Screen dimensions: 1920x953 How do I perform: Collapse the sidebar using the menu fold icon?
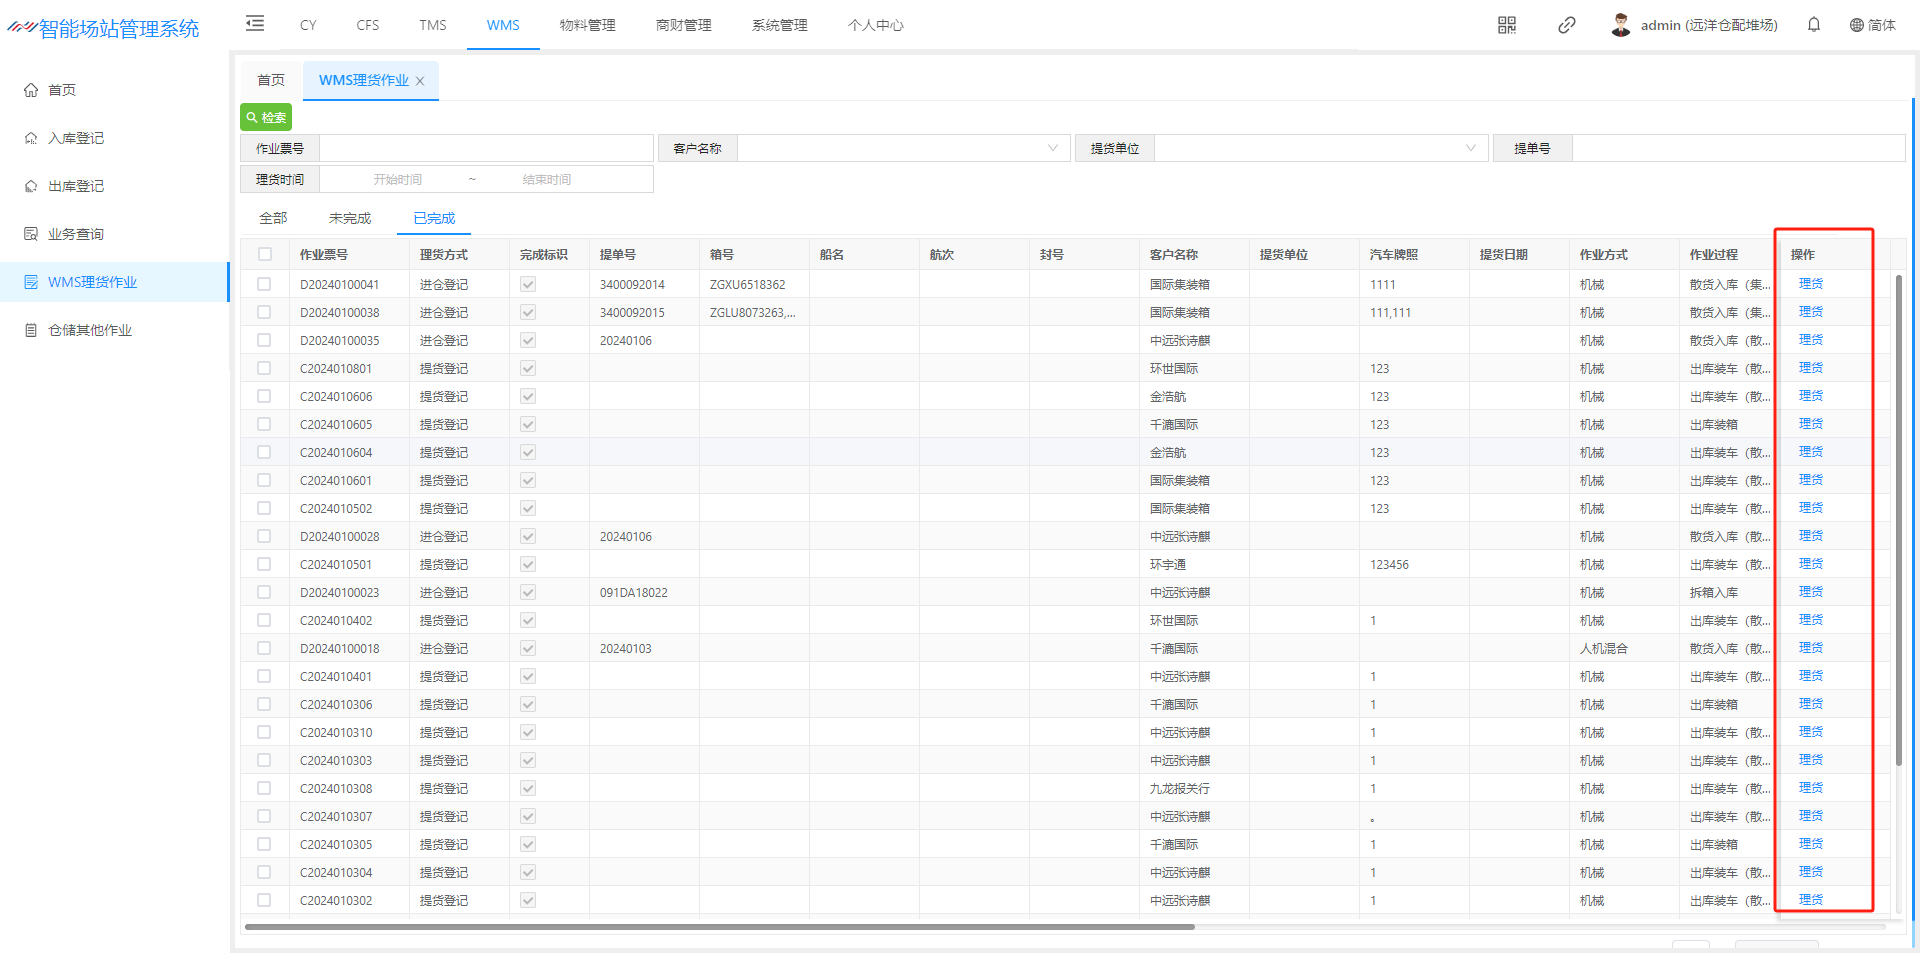255,24
